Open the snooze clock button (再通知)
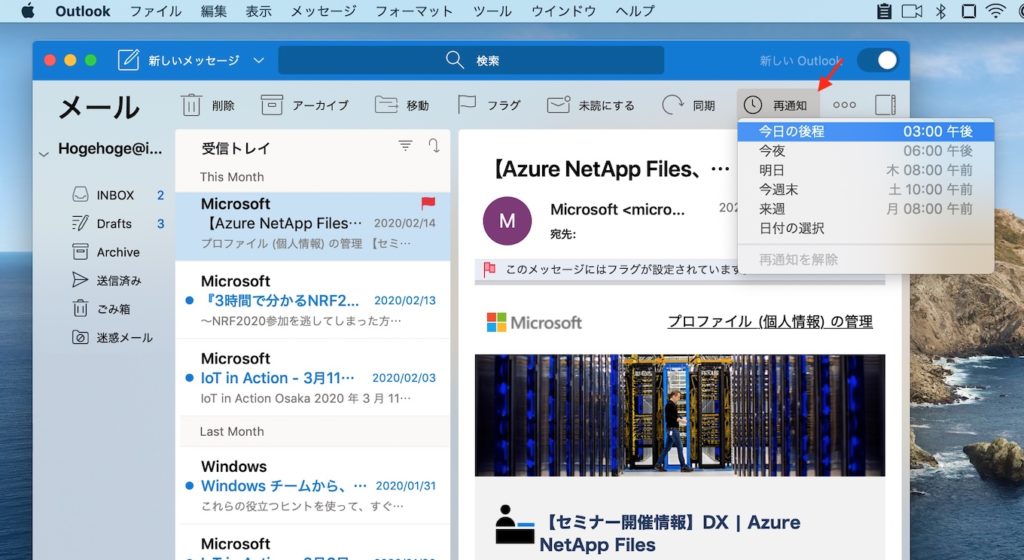This screenshot has width=1024, height=560. [x=777, y=105]
